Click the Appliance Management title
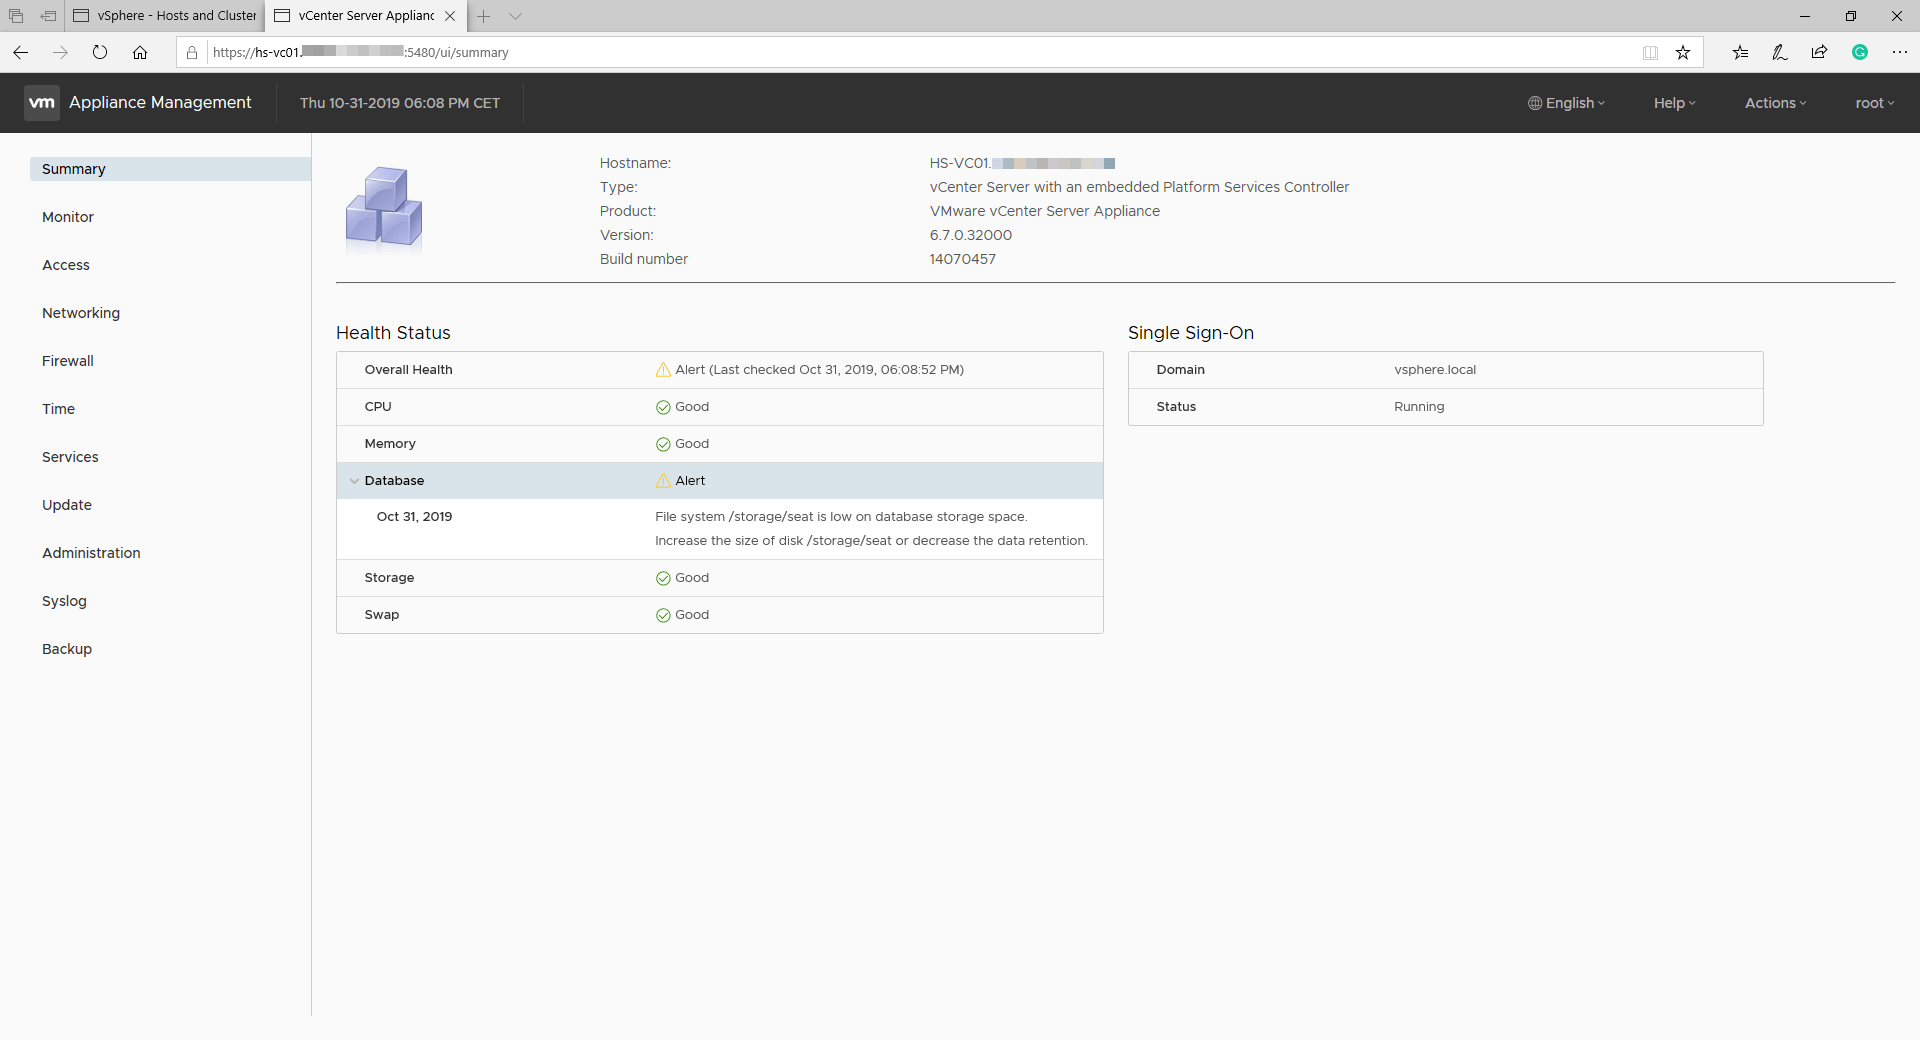Screen dimensions: 1920x1040 (160, 102)
